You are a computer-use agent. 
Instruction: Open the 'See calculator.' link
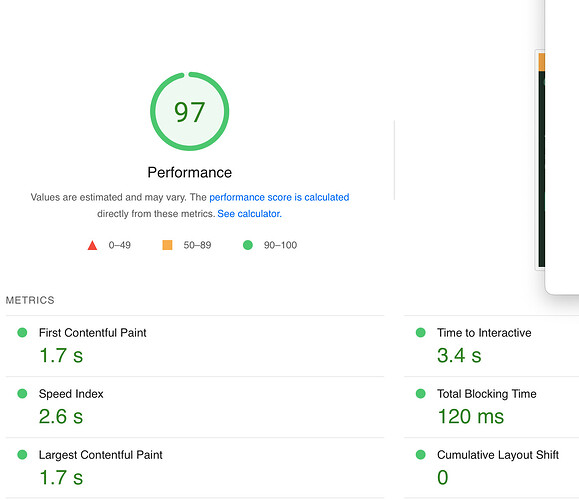249,214
